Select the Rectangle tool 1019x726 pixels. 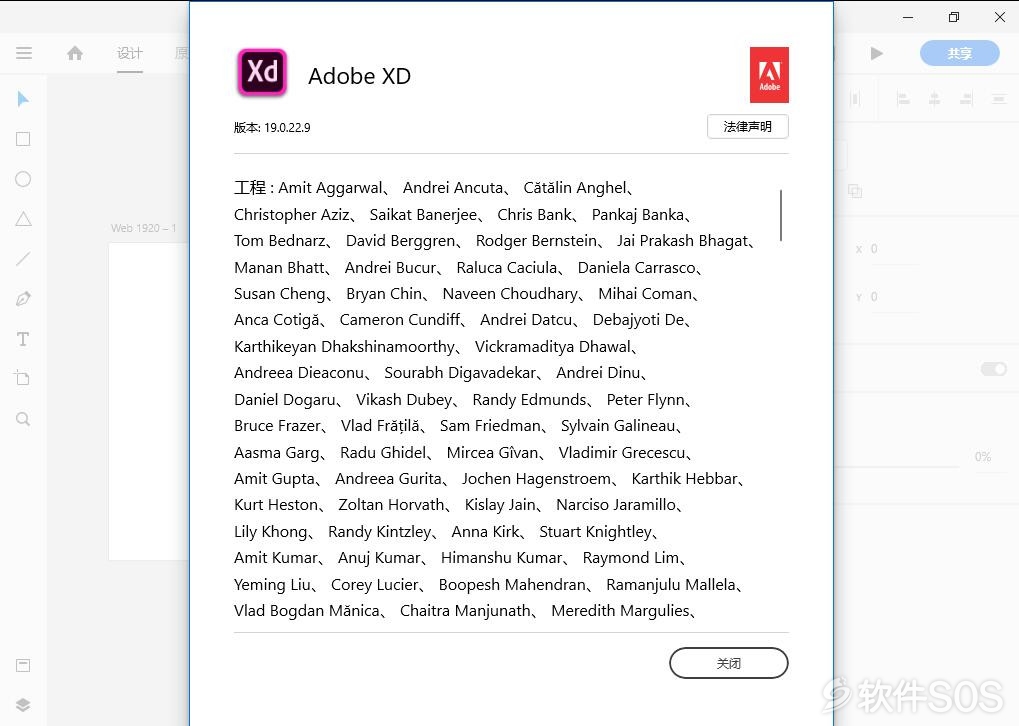[23, 139]
